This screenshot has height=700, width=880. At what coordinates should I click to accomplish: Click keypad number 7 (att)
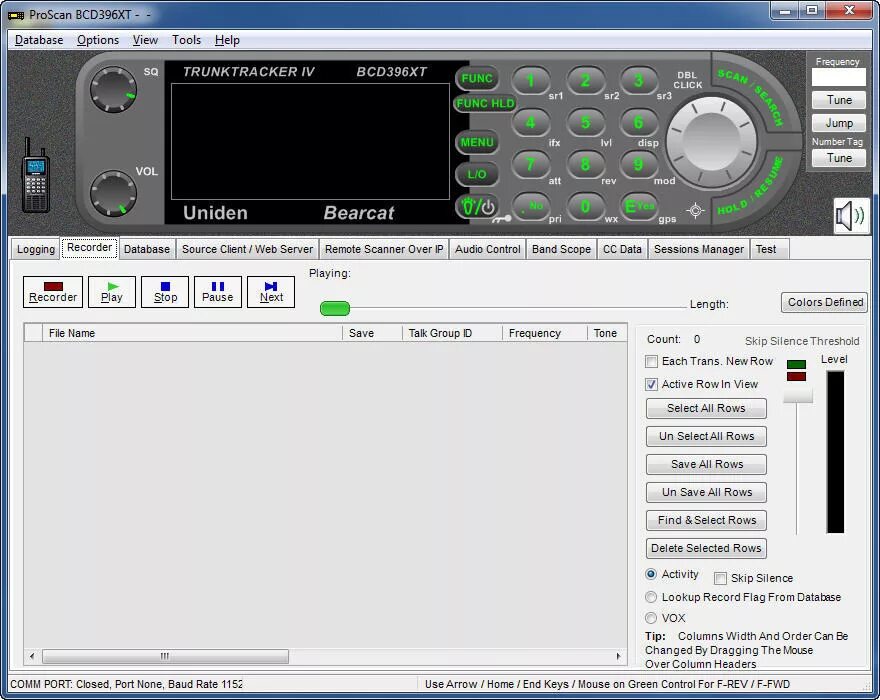point(530,164)
